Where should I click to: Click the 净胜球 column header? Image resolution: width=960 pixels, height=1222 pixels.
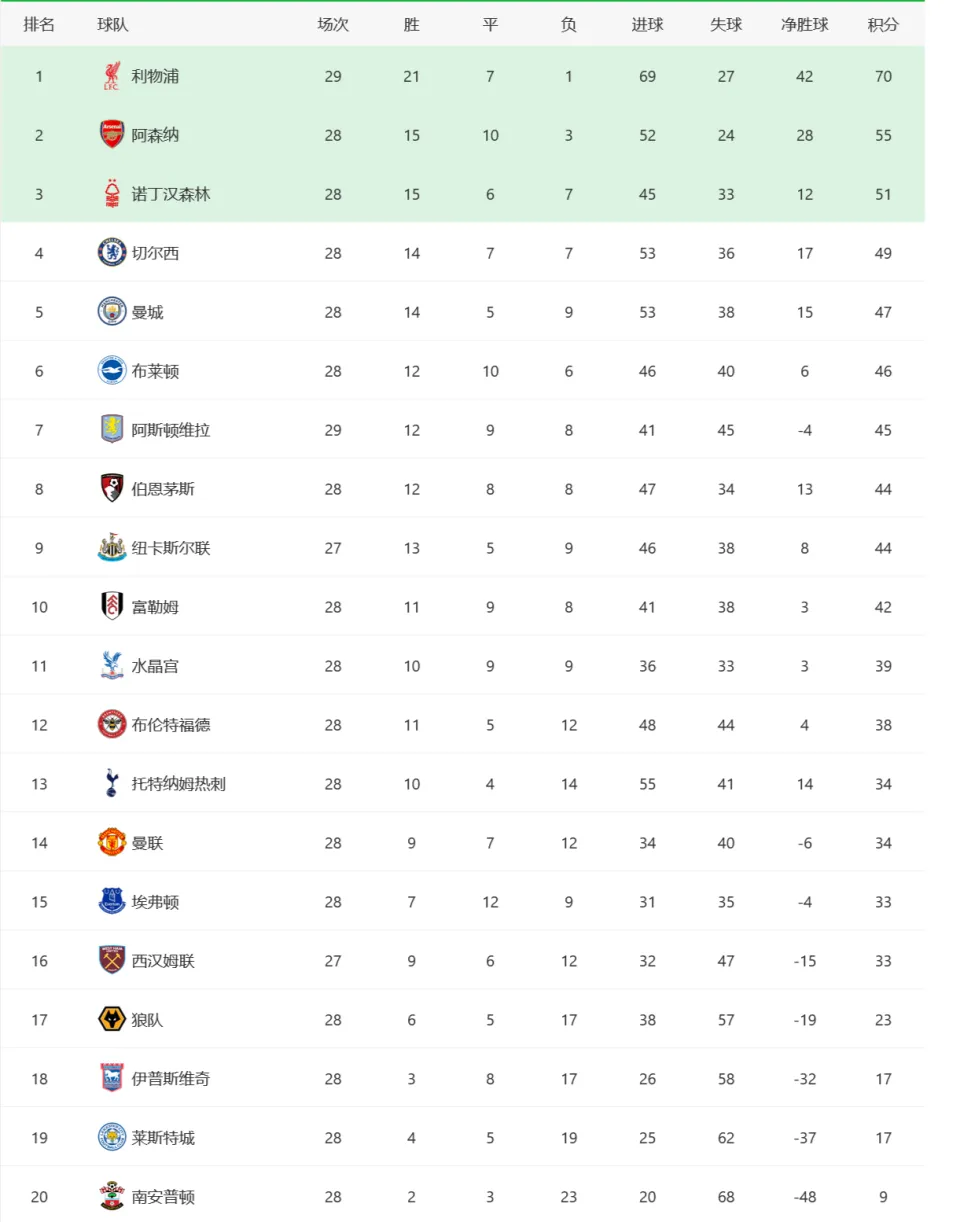805,25
